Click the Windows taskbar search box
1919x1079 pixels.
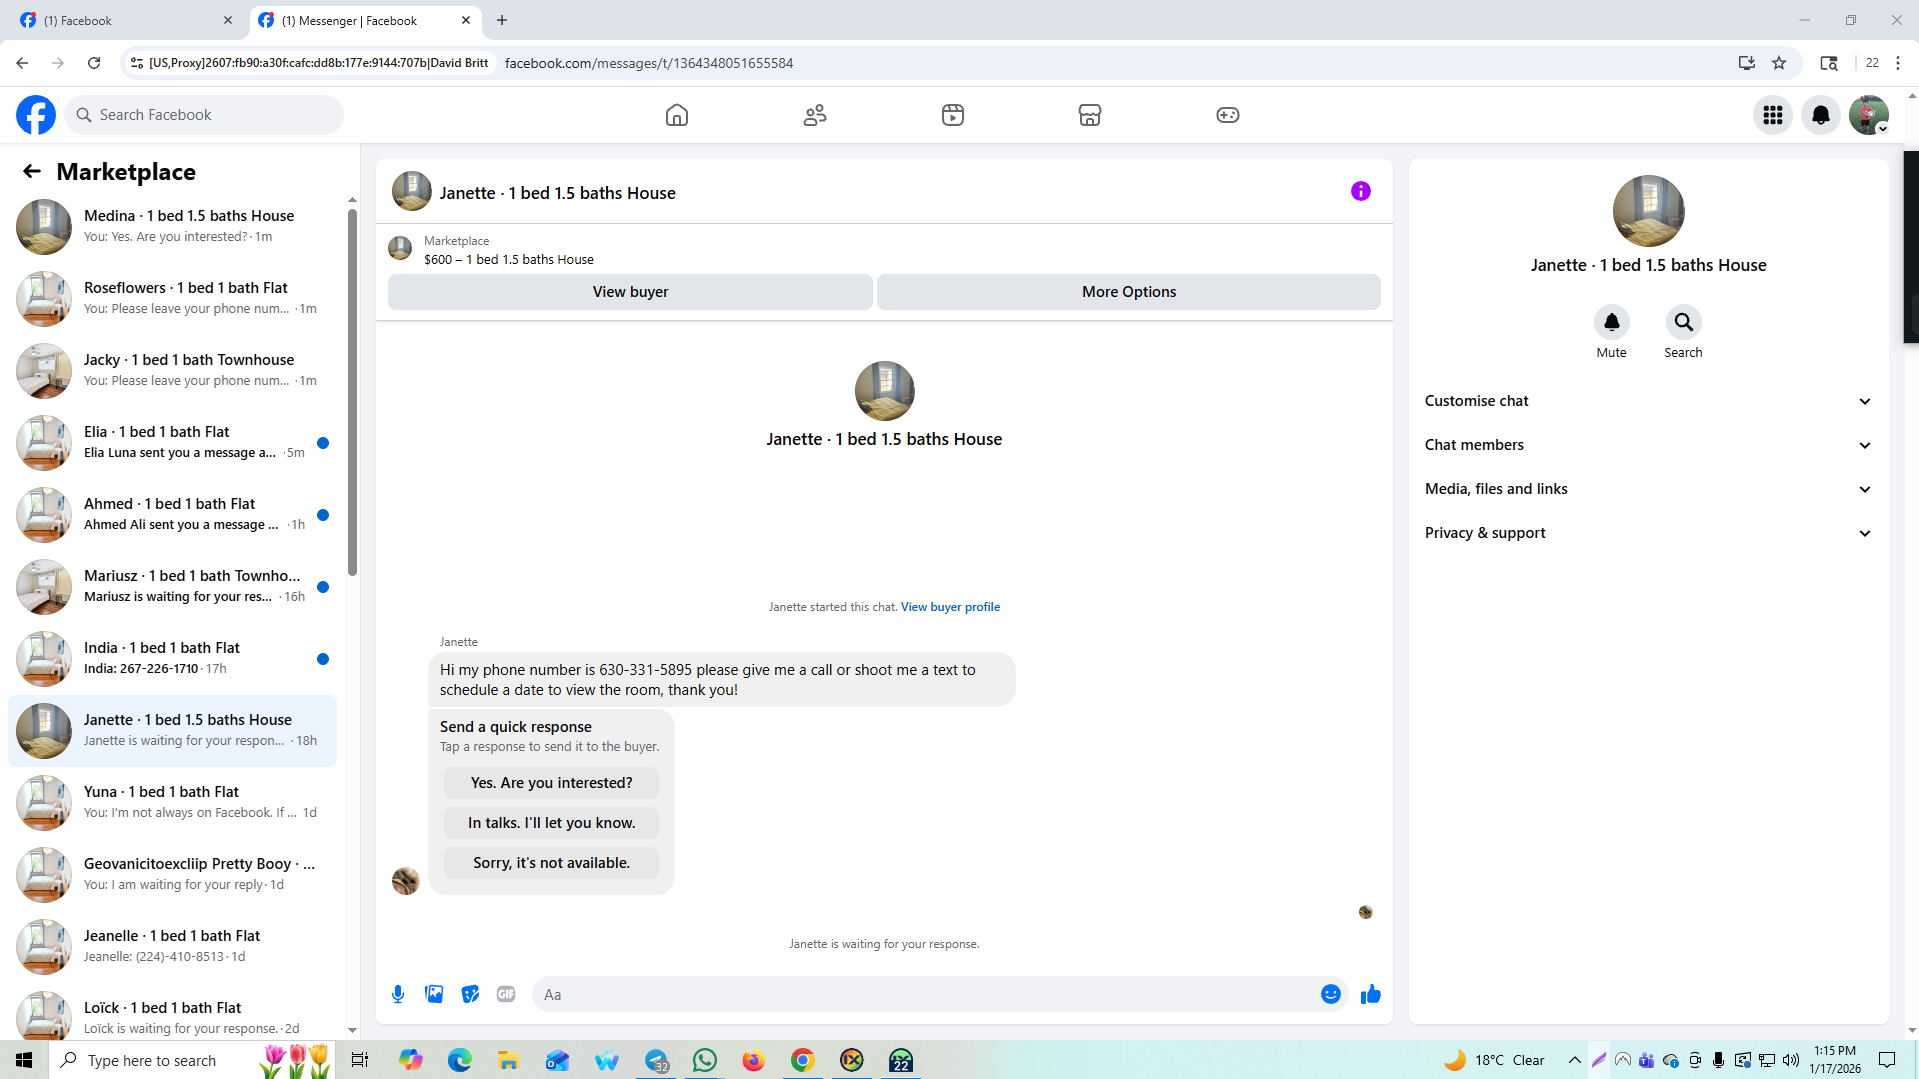tap(190, 1060)
